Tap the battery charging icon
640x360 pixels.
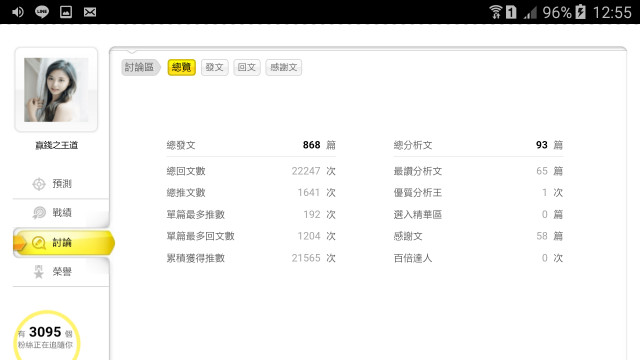[580, 12]
